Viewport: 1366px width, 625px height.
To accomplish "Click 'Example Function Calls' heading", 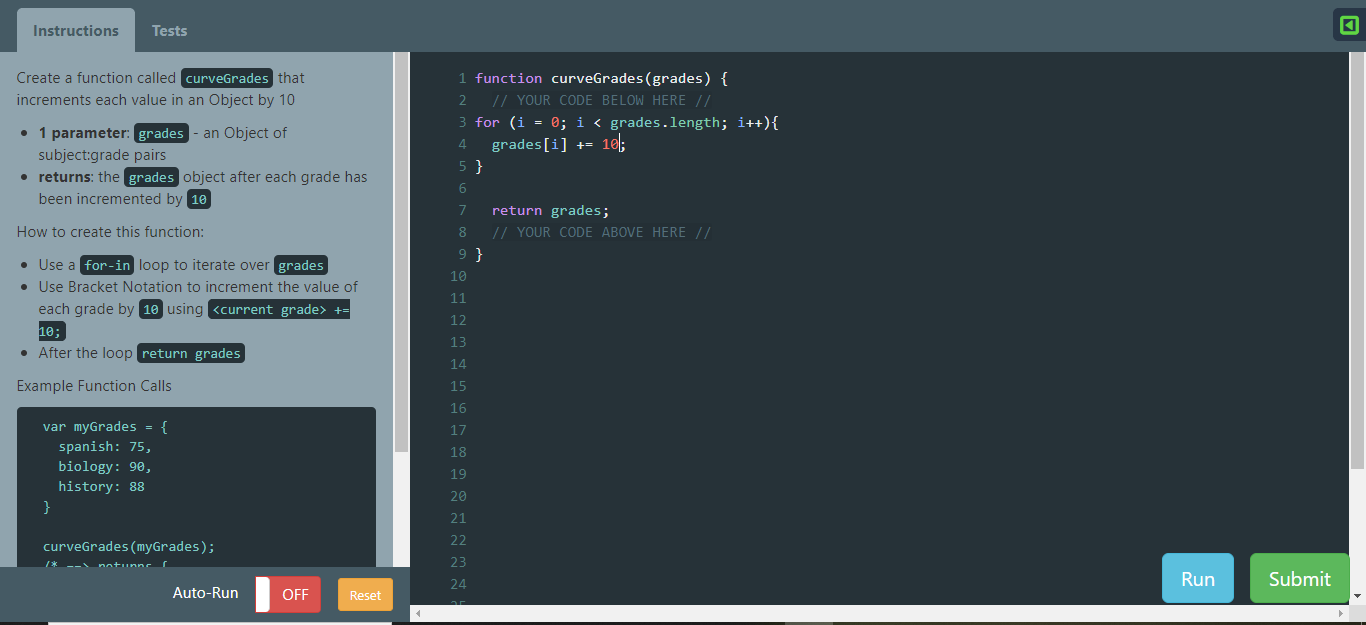I will coord(94,386).
